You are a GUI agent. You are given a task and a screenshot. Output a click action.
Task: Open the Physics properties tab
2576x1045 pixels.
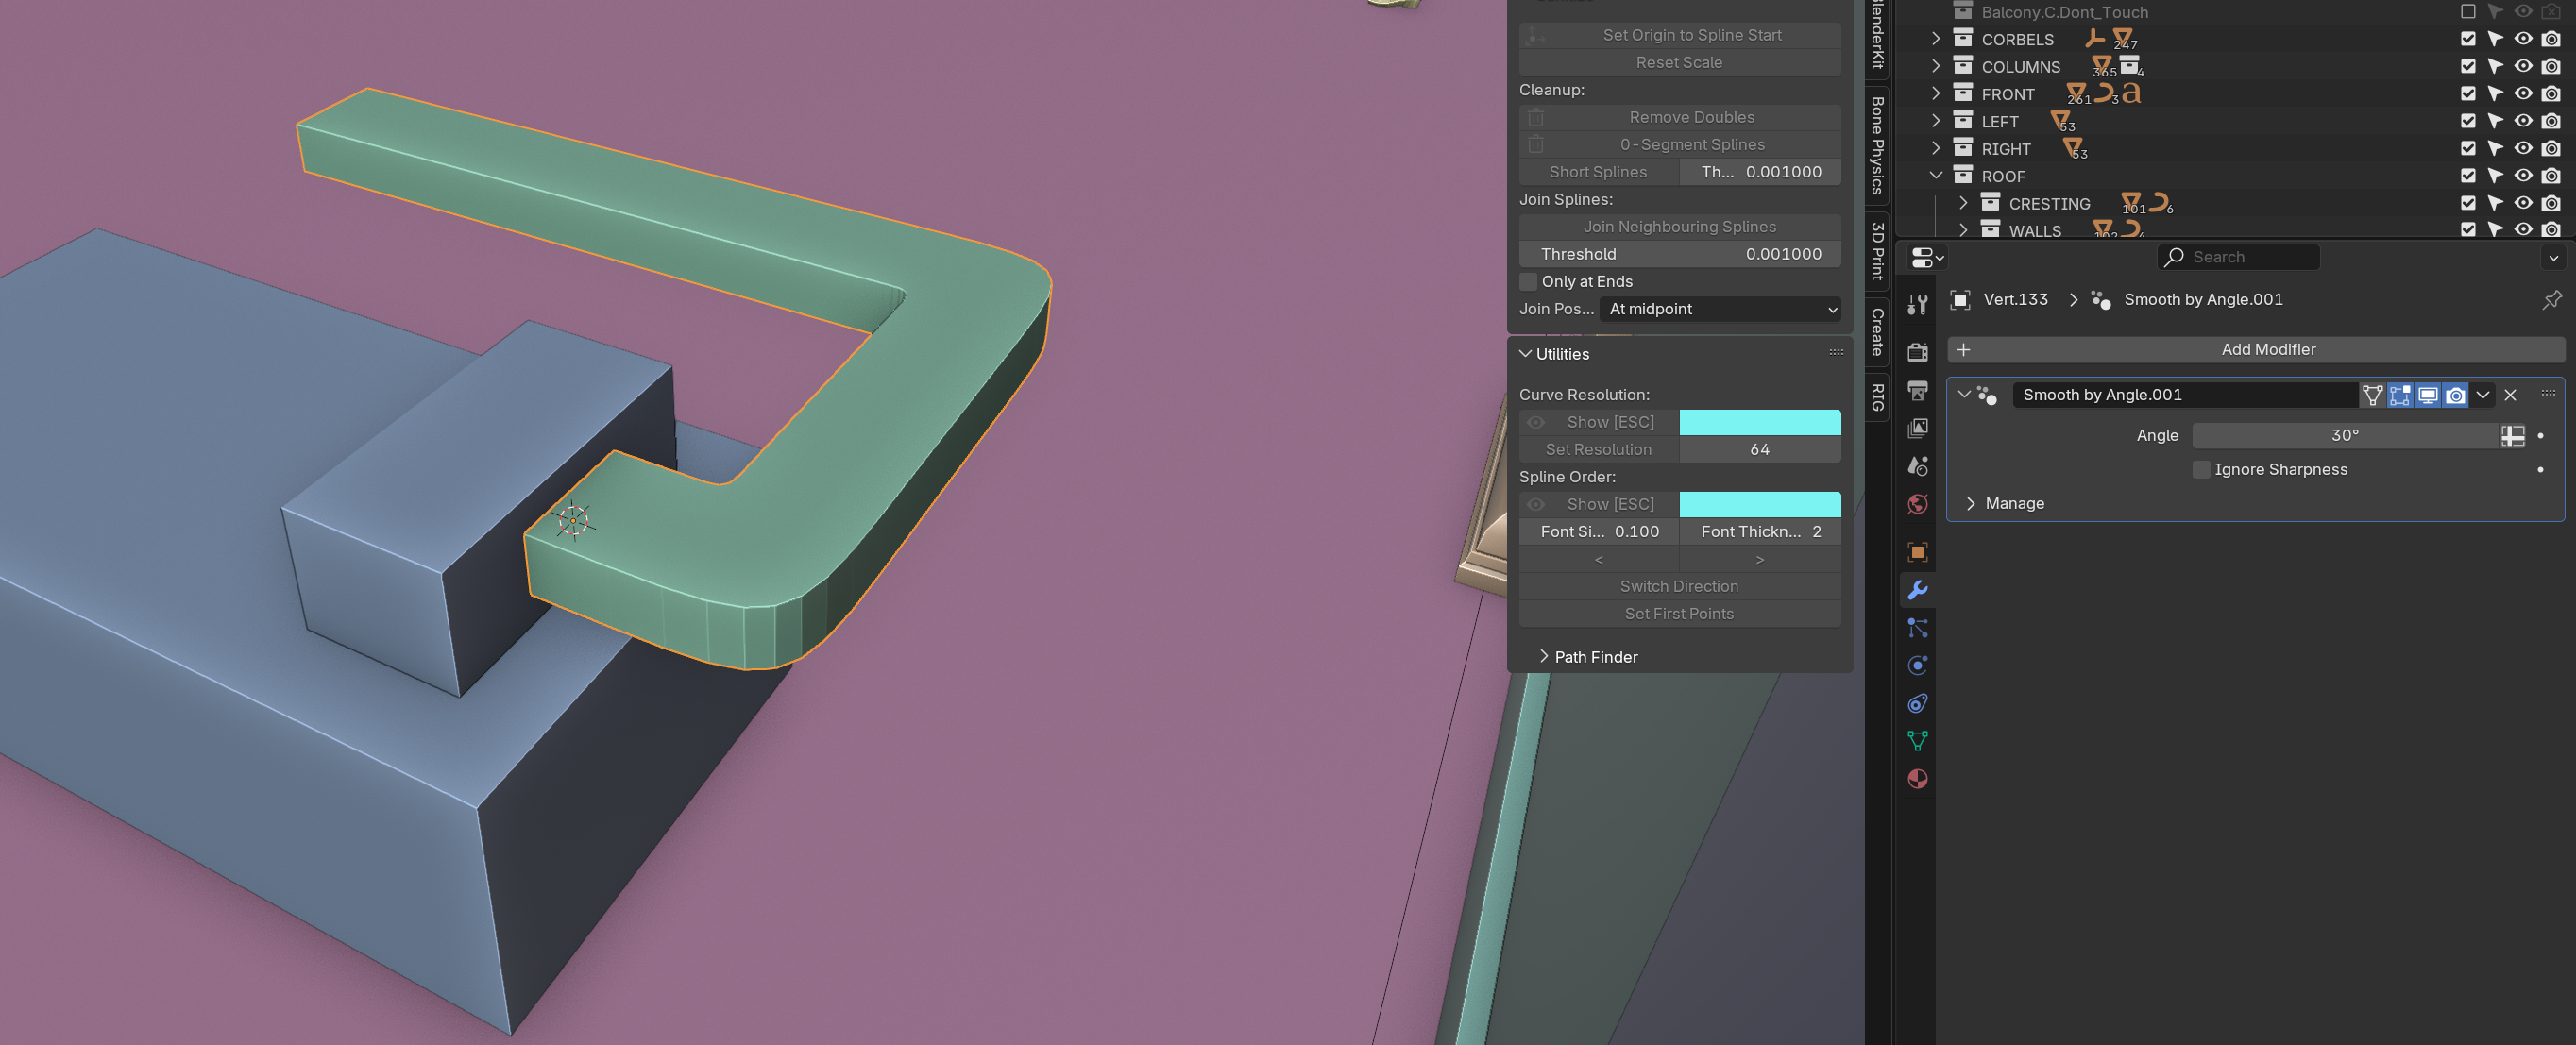tap(1917, 666)
